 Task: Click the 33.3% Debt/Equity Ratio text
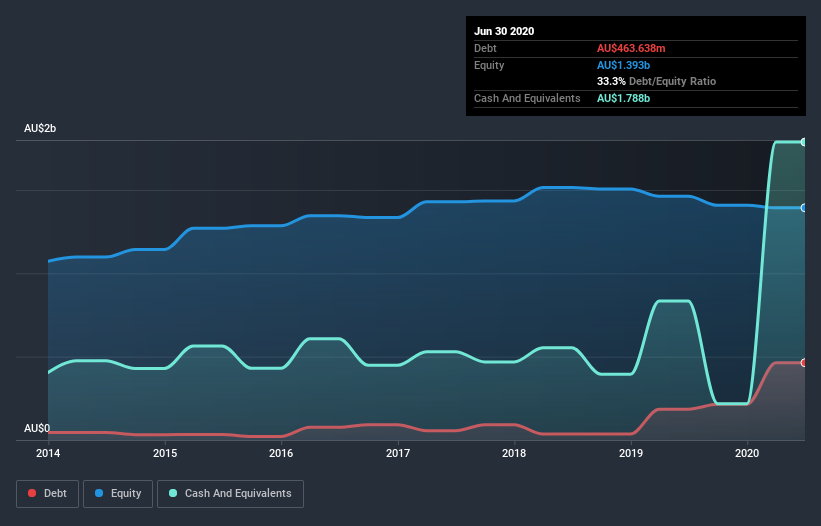point(656,81)
